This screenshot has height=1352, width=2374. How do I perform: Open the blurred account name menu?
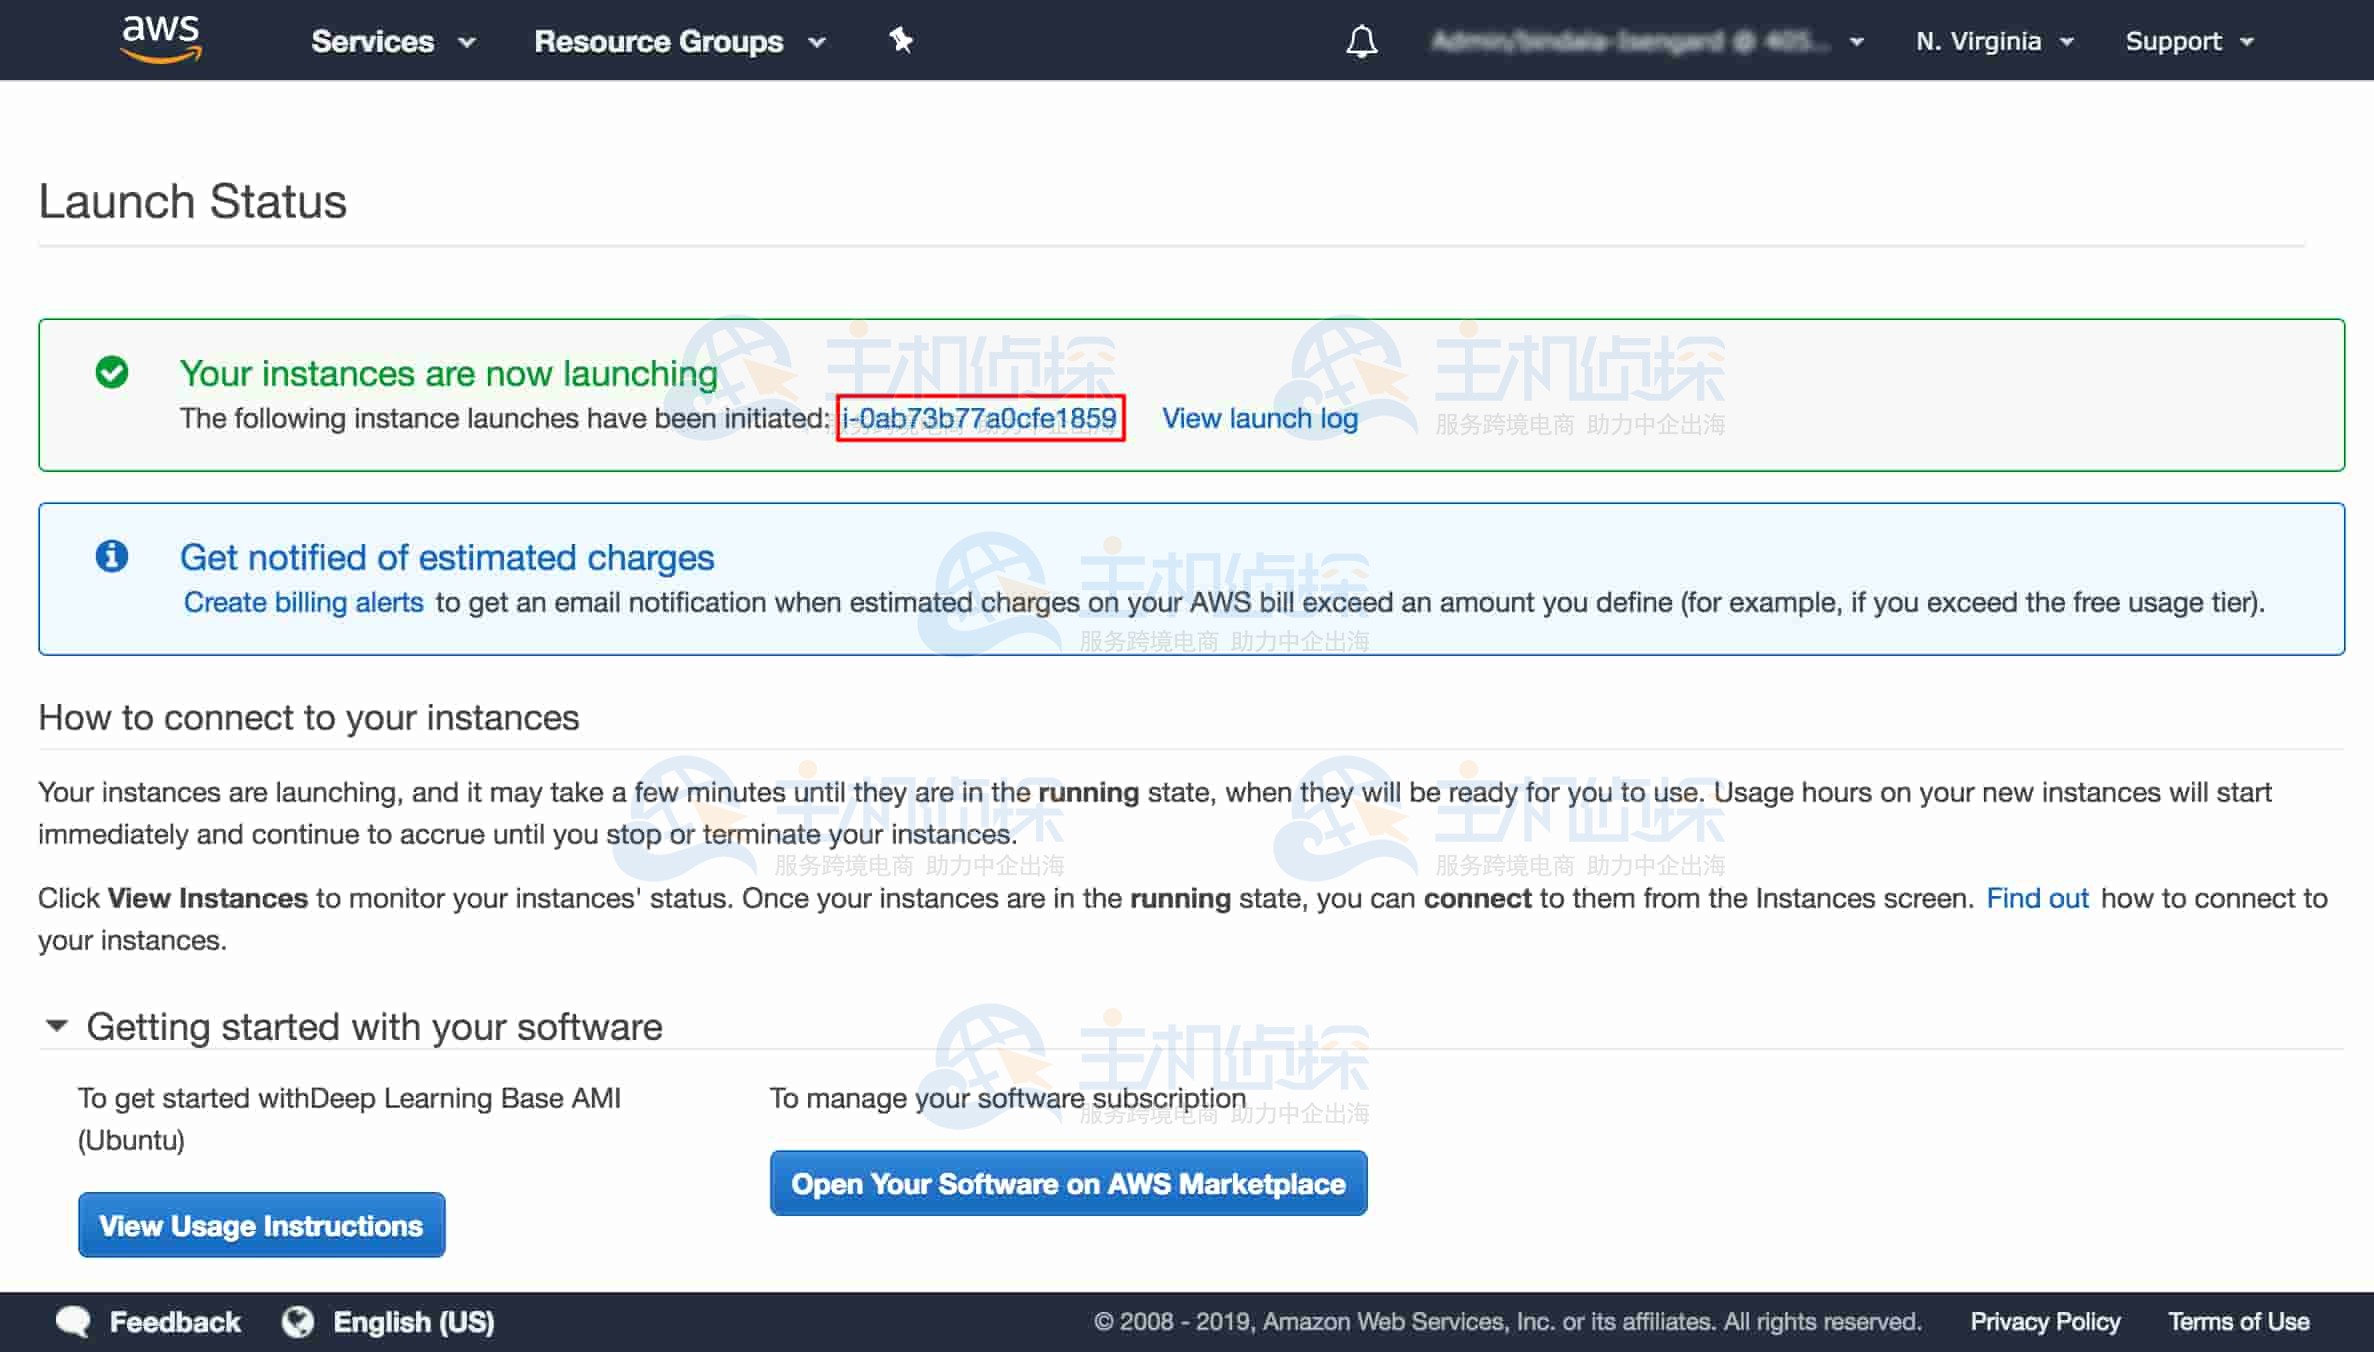coord(1646,41)
